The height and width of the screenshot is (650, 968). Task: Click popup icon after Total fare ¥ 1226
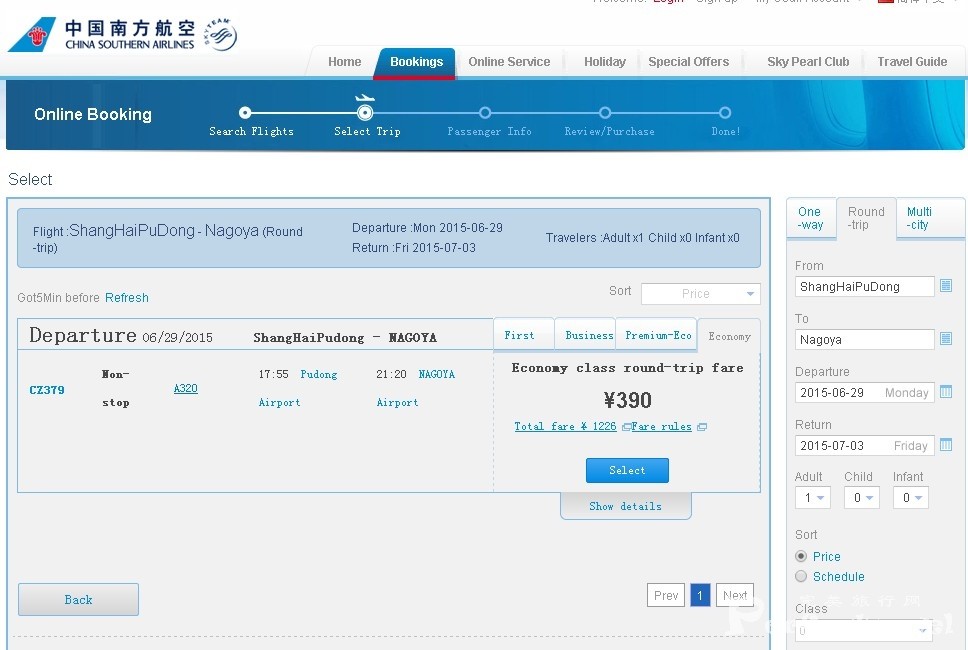(x=626, y=427)
